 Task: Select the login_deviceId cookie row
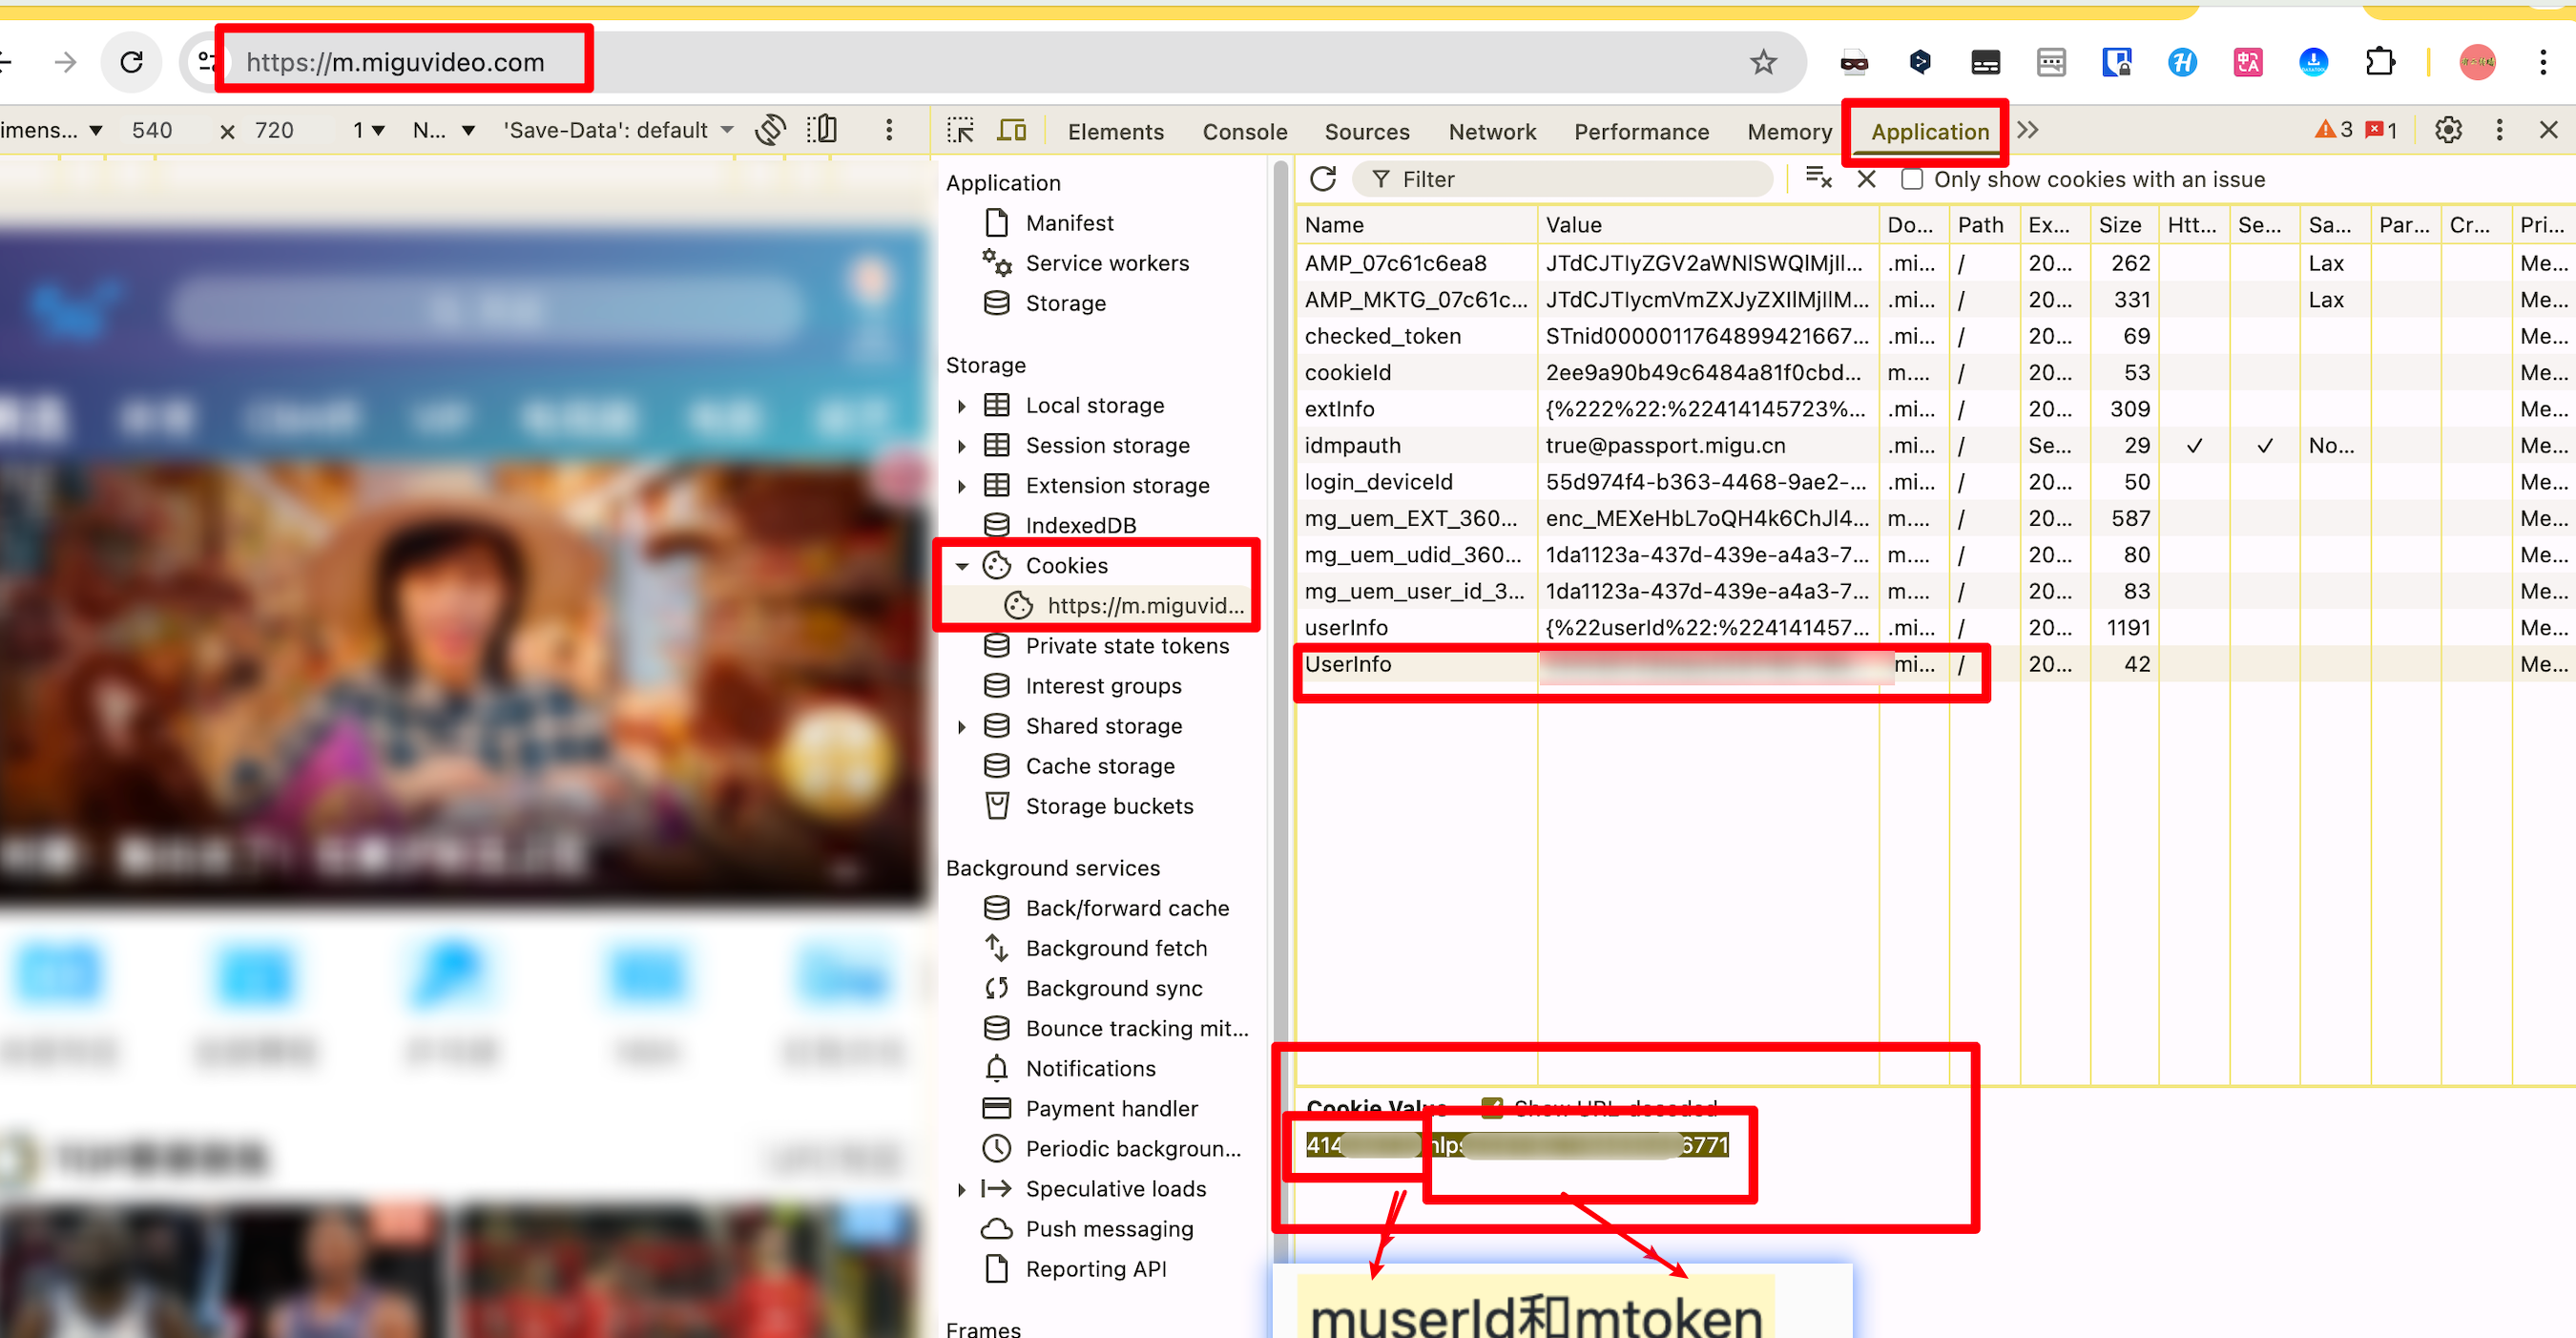(1934, 482)
